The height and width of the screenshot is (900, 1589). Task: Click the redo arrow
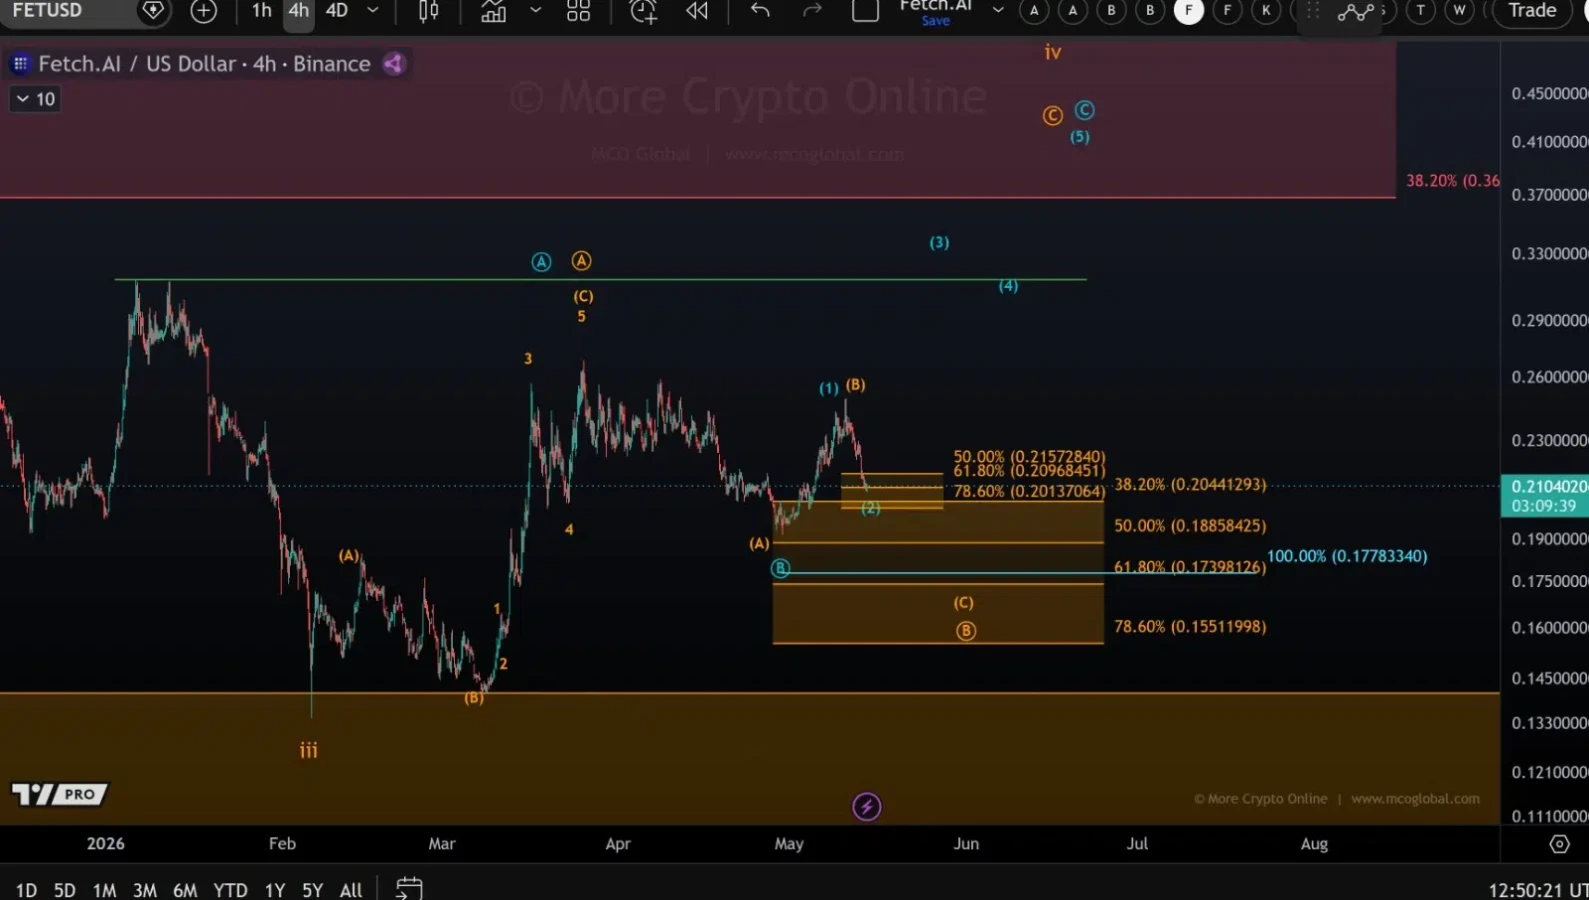click(x=812, y=11)
